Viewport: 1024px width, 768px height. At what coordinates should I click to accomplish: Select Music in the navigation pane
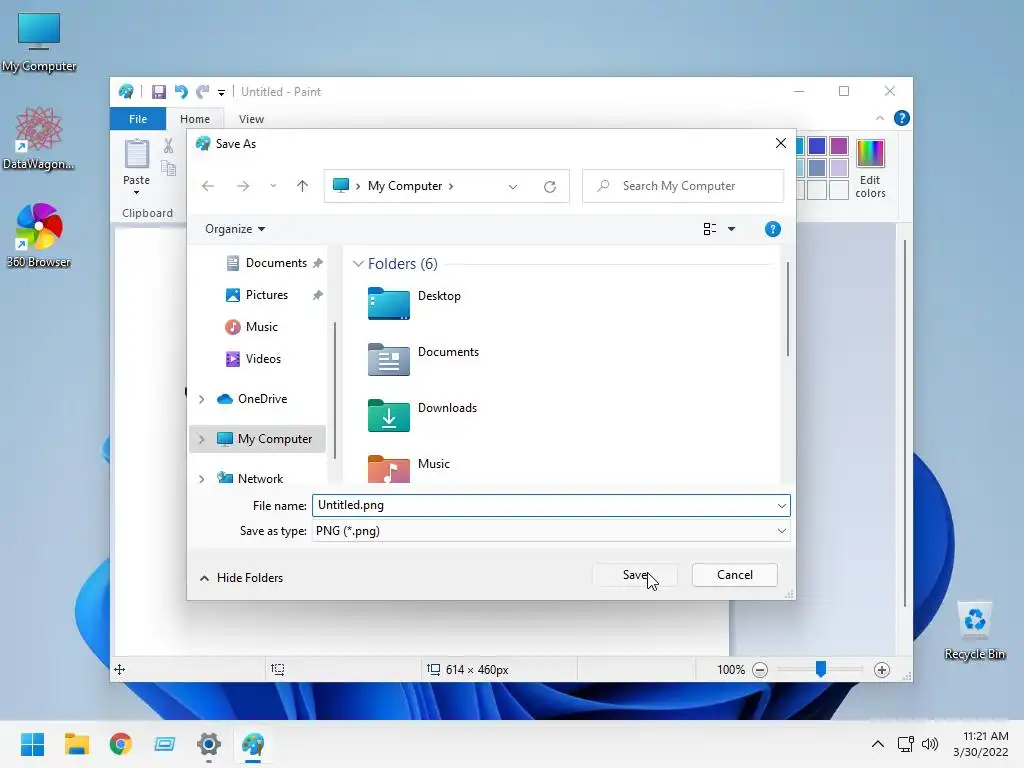click(261, 327)
